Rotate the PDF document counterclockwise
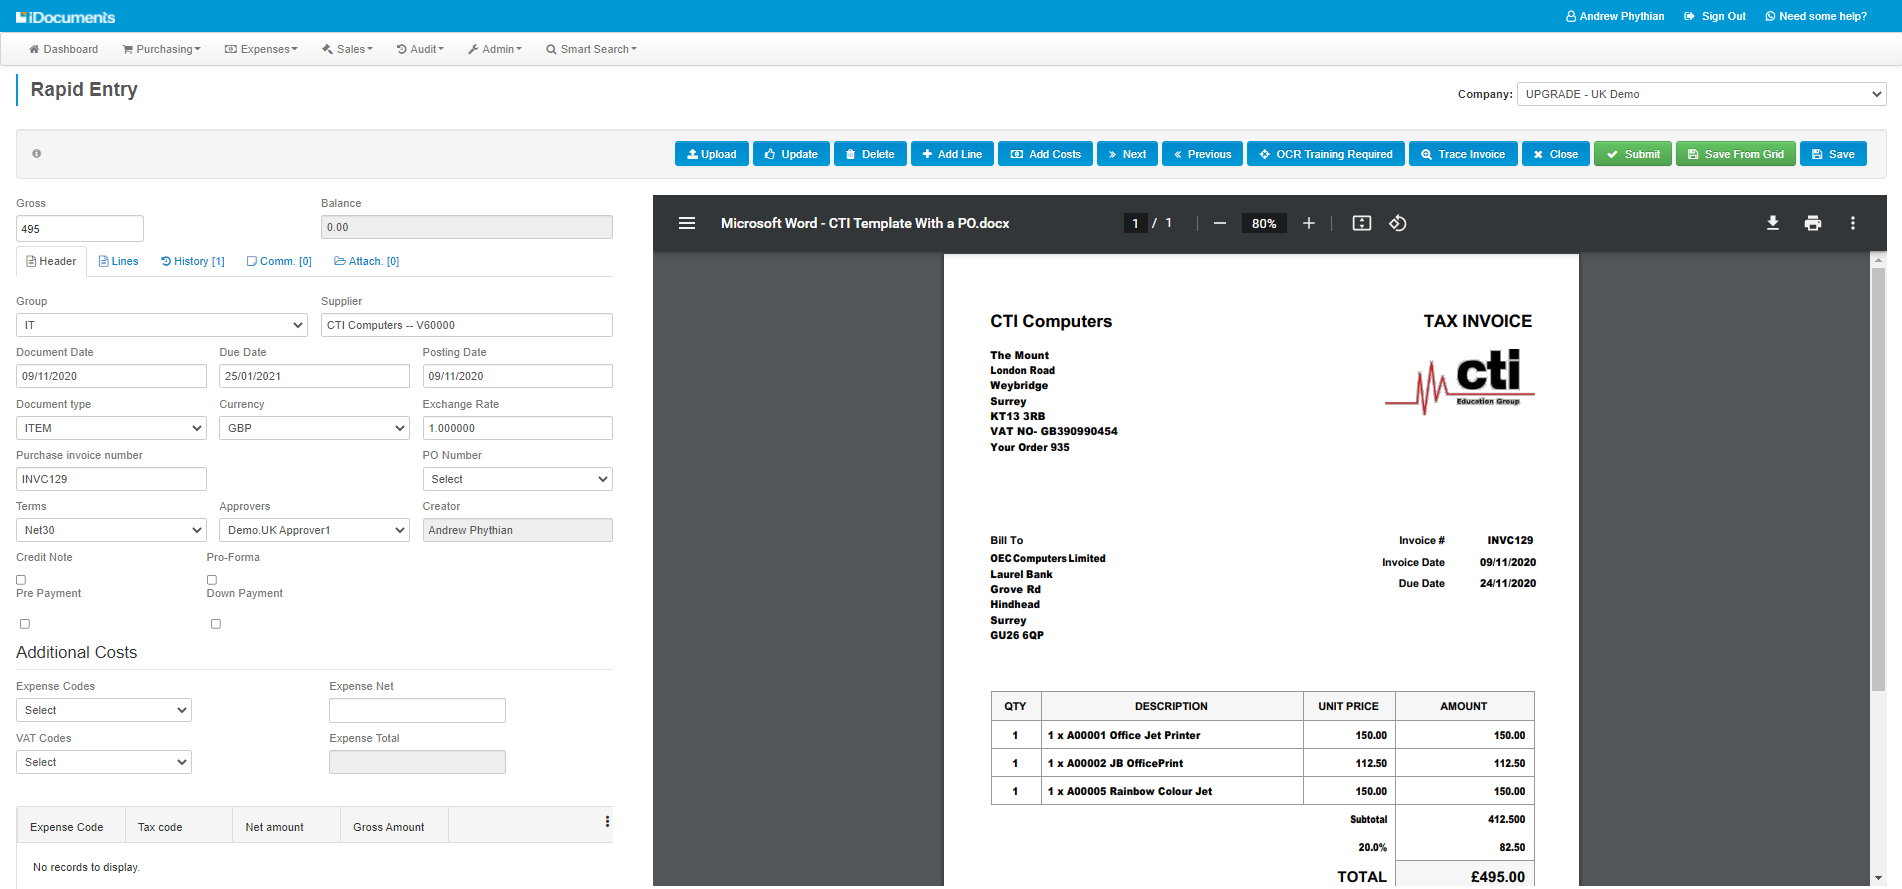The width and height of the screenshot is (1902, 889). click(x=1398, y=223)
